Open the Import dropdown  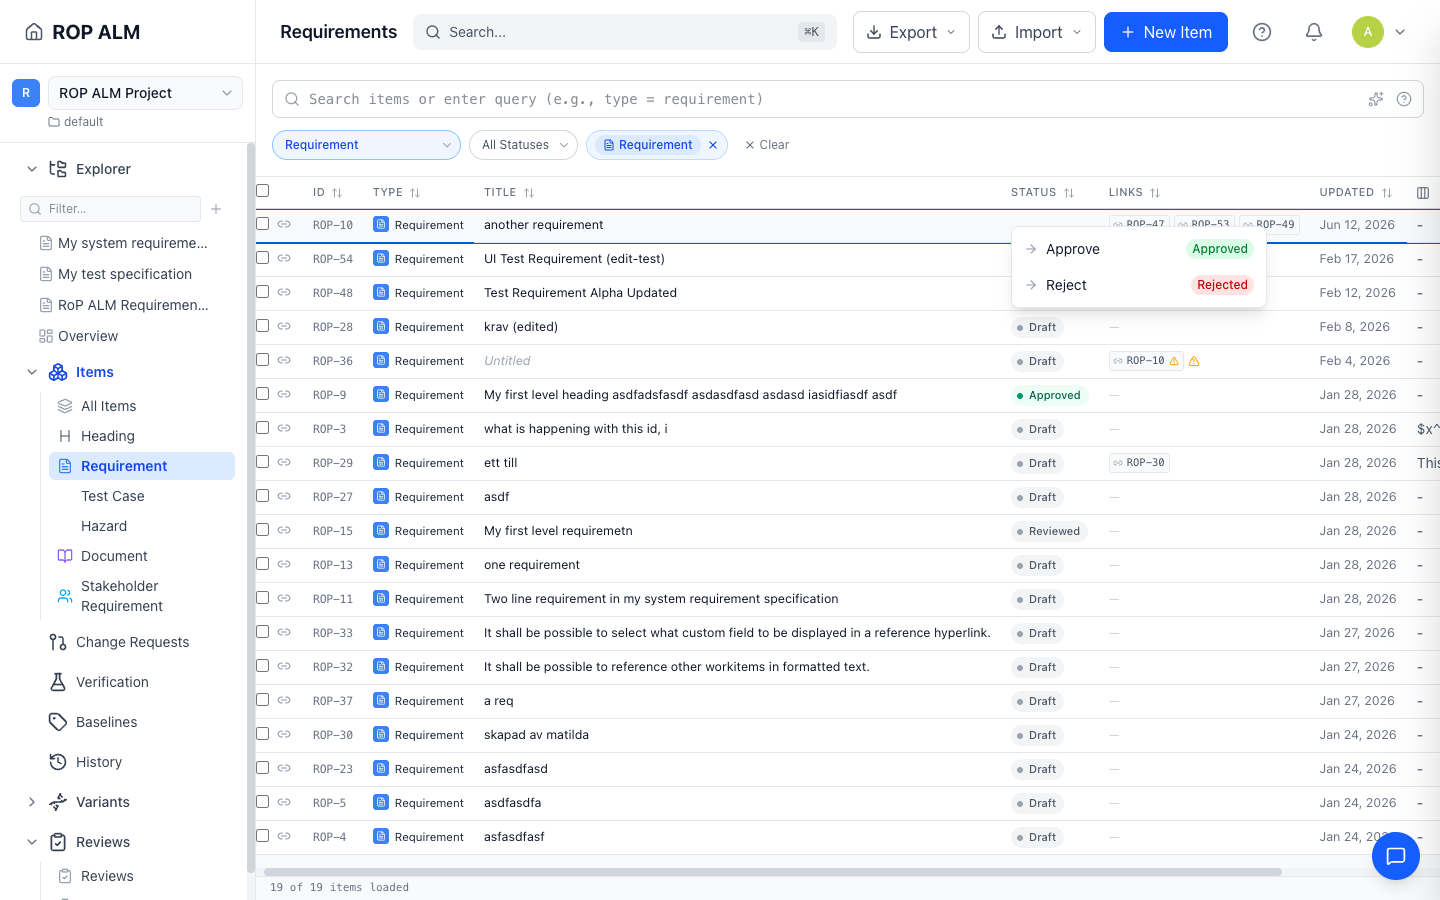pyautogui.click(x=1036, y=32)
